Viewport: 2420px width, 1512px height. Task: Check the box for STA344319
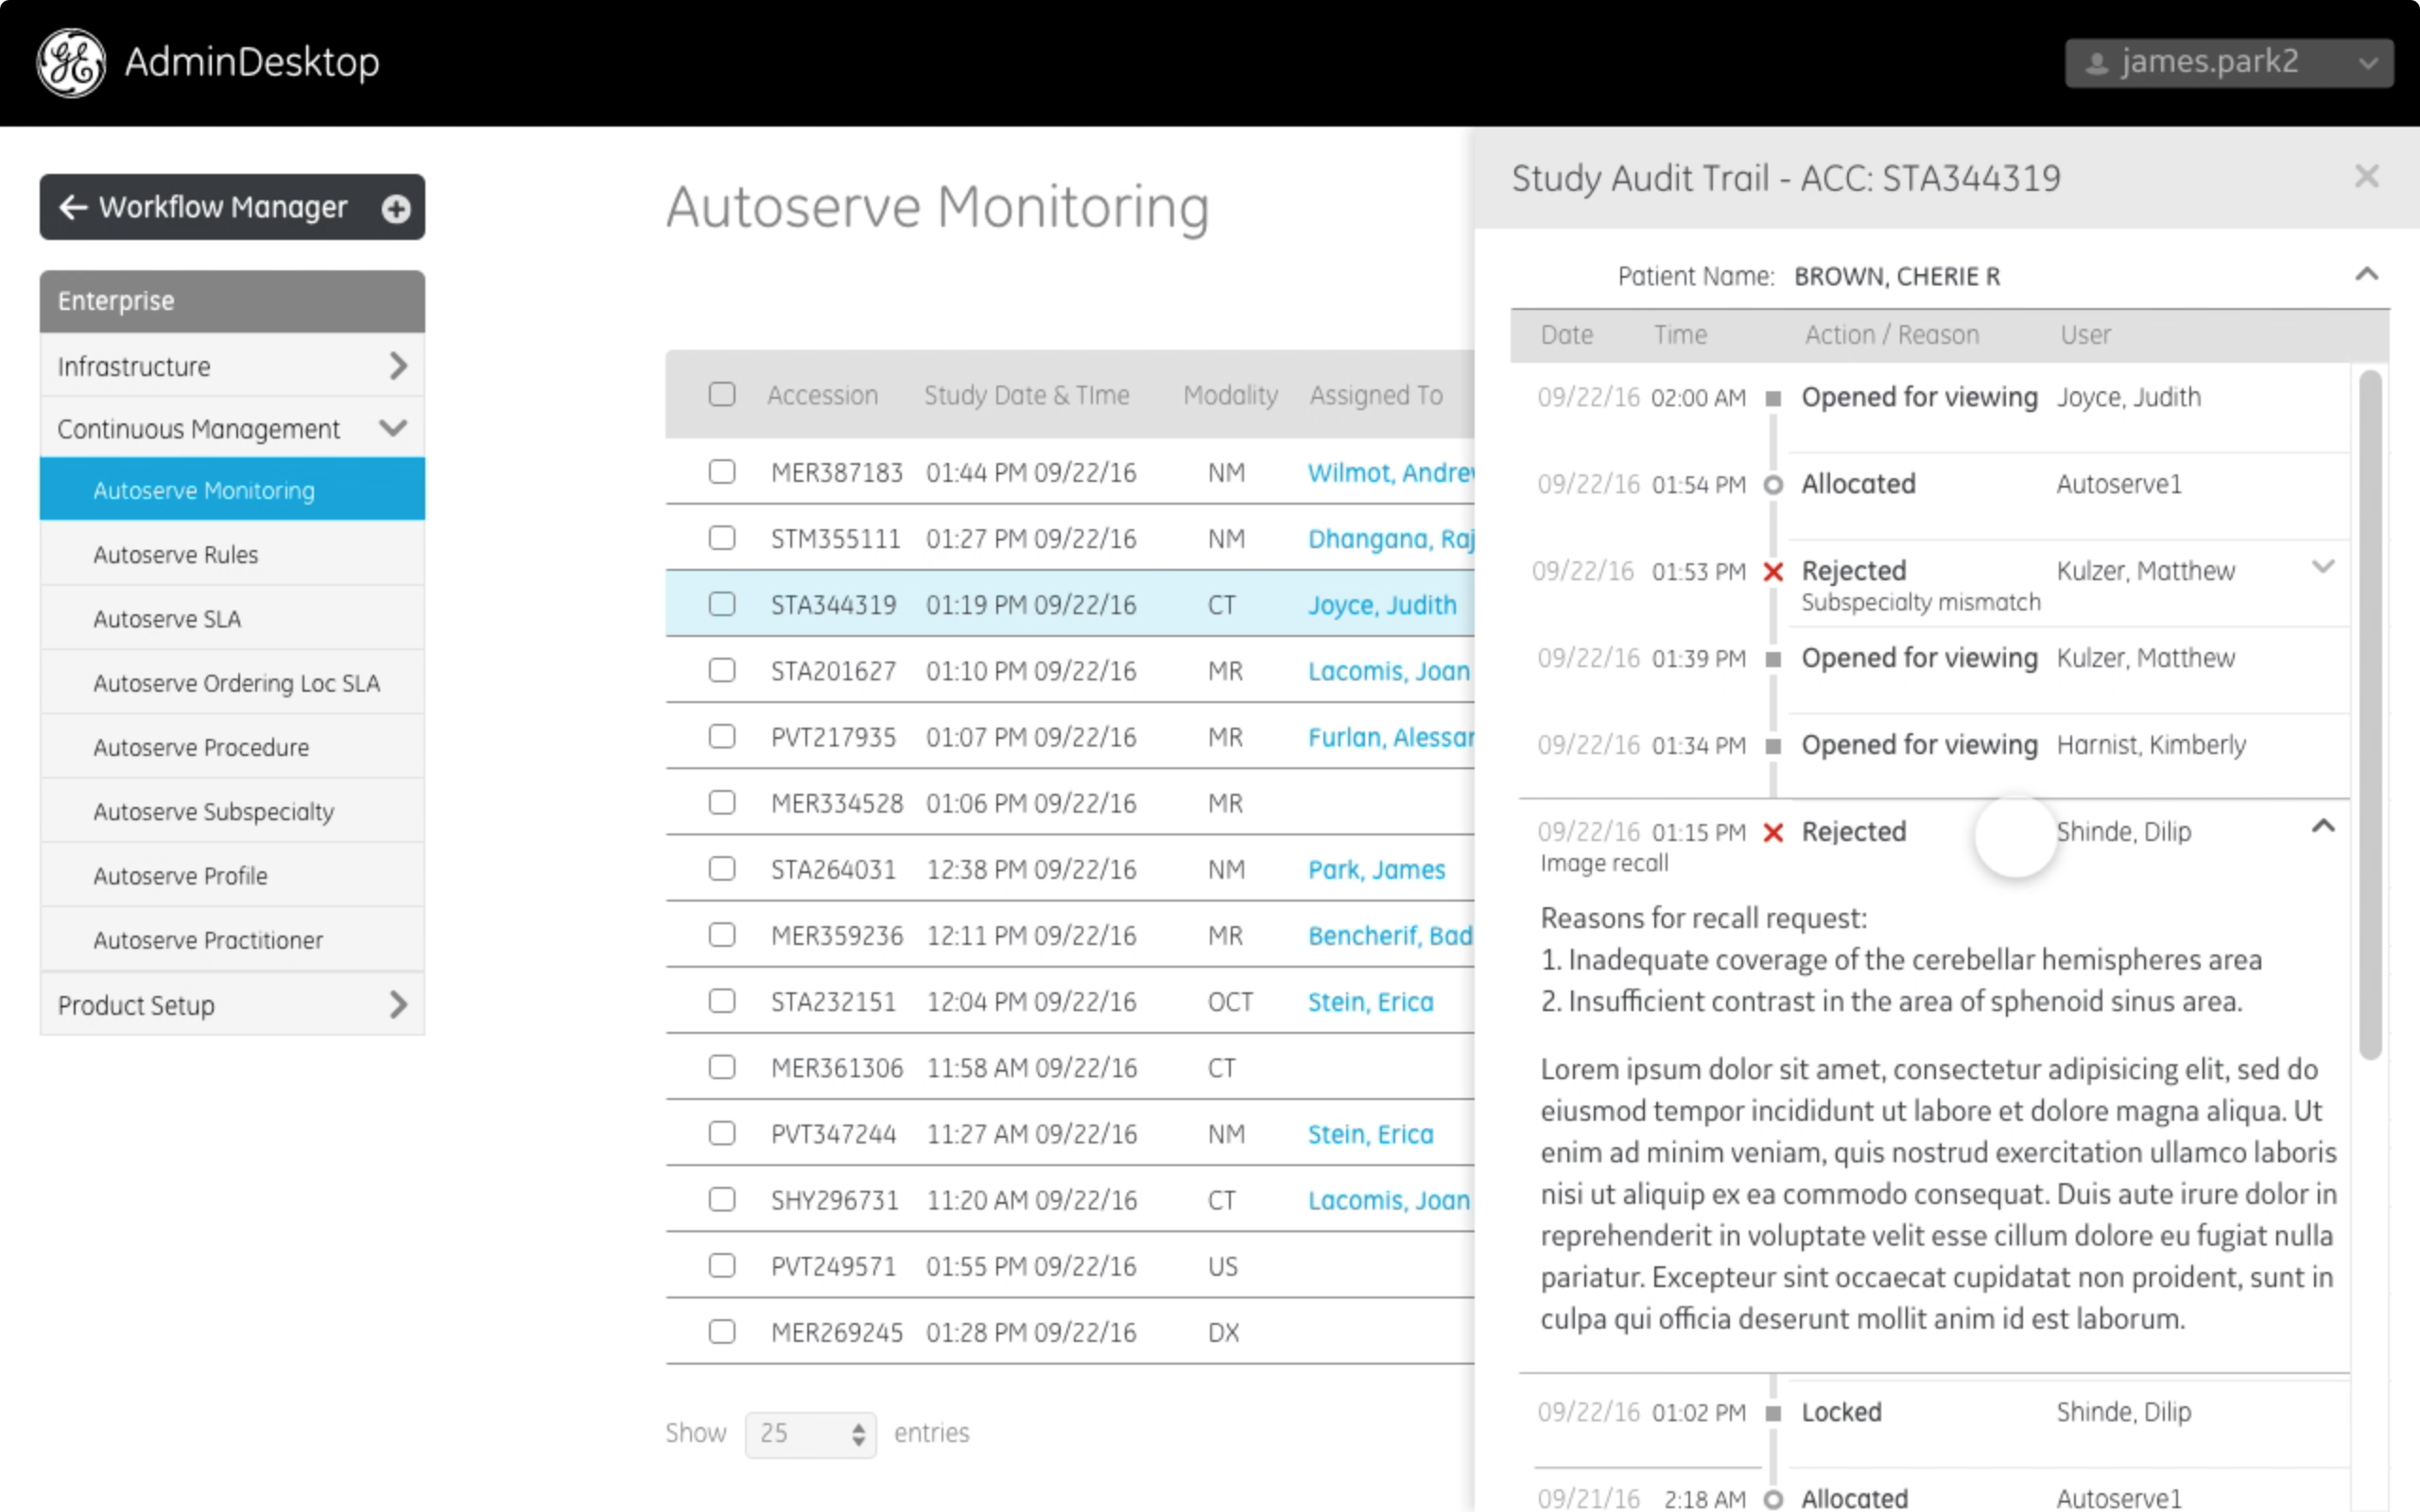pyautogui.click(x=722, y=604)
